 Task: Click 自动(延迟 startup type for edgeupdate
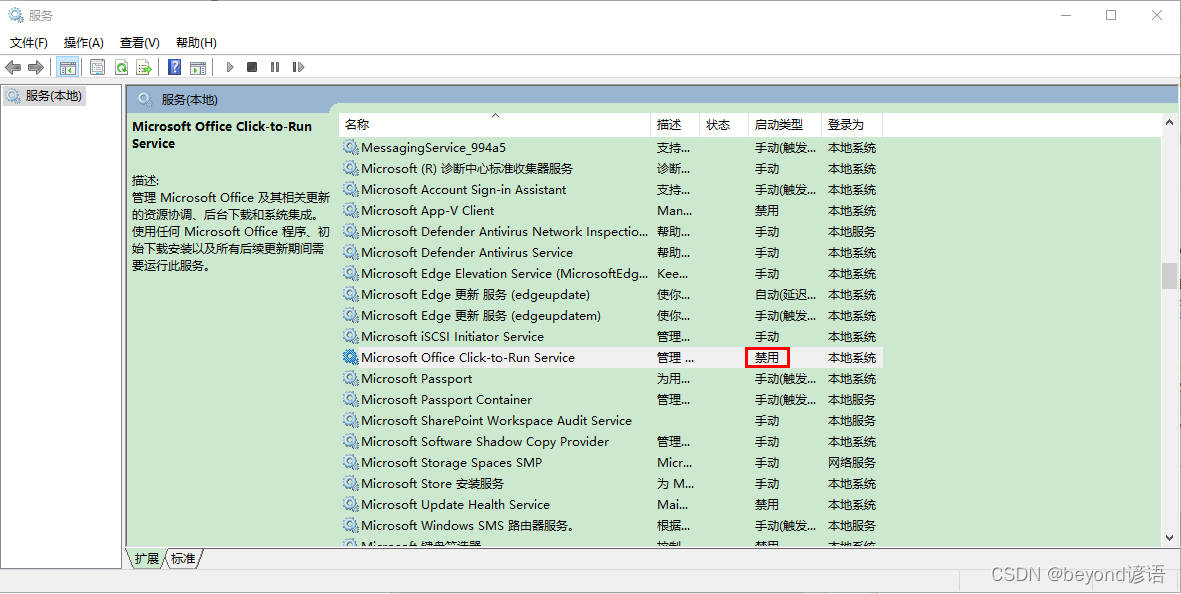785,295
